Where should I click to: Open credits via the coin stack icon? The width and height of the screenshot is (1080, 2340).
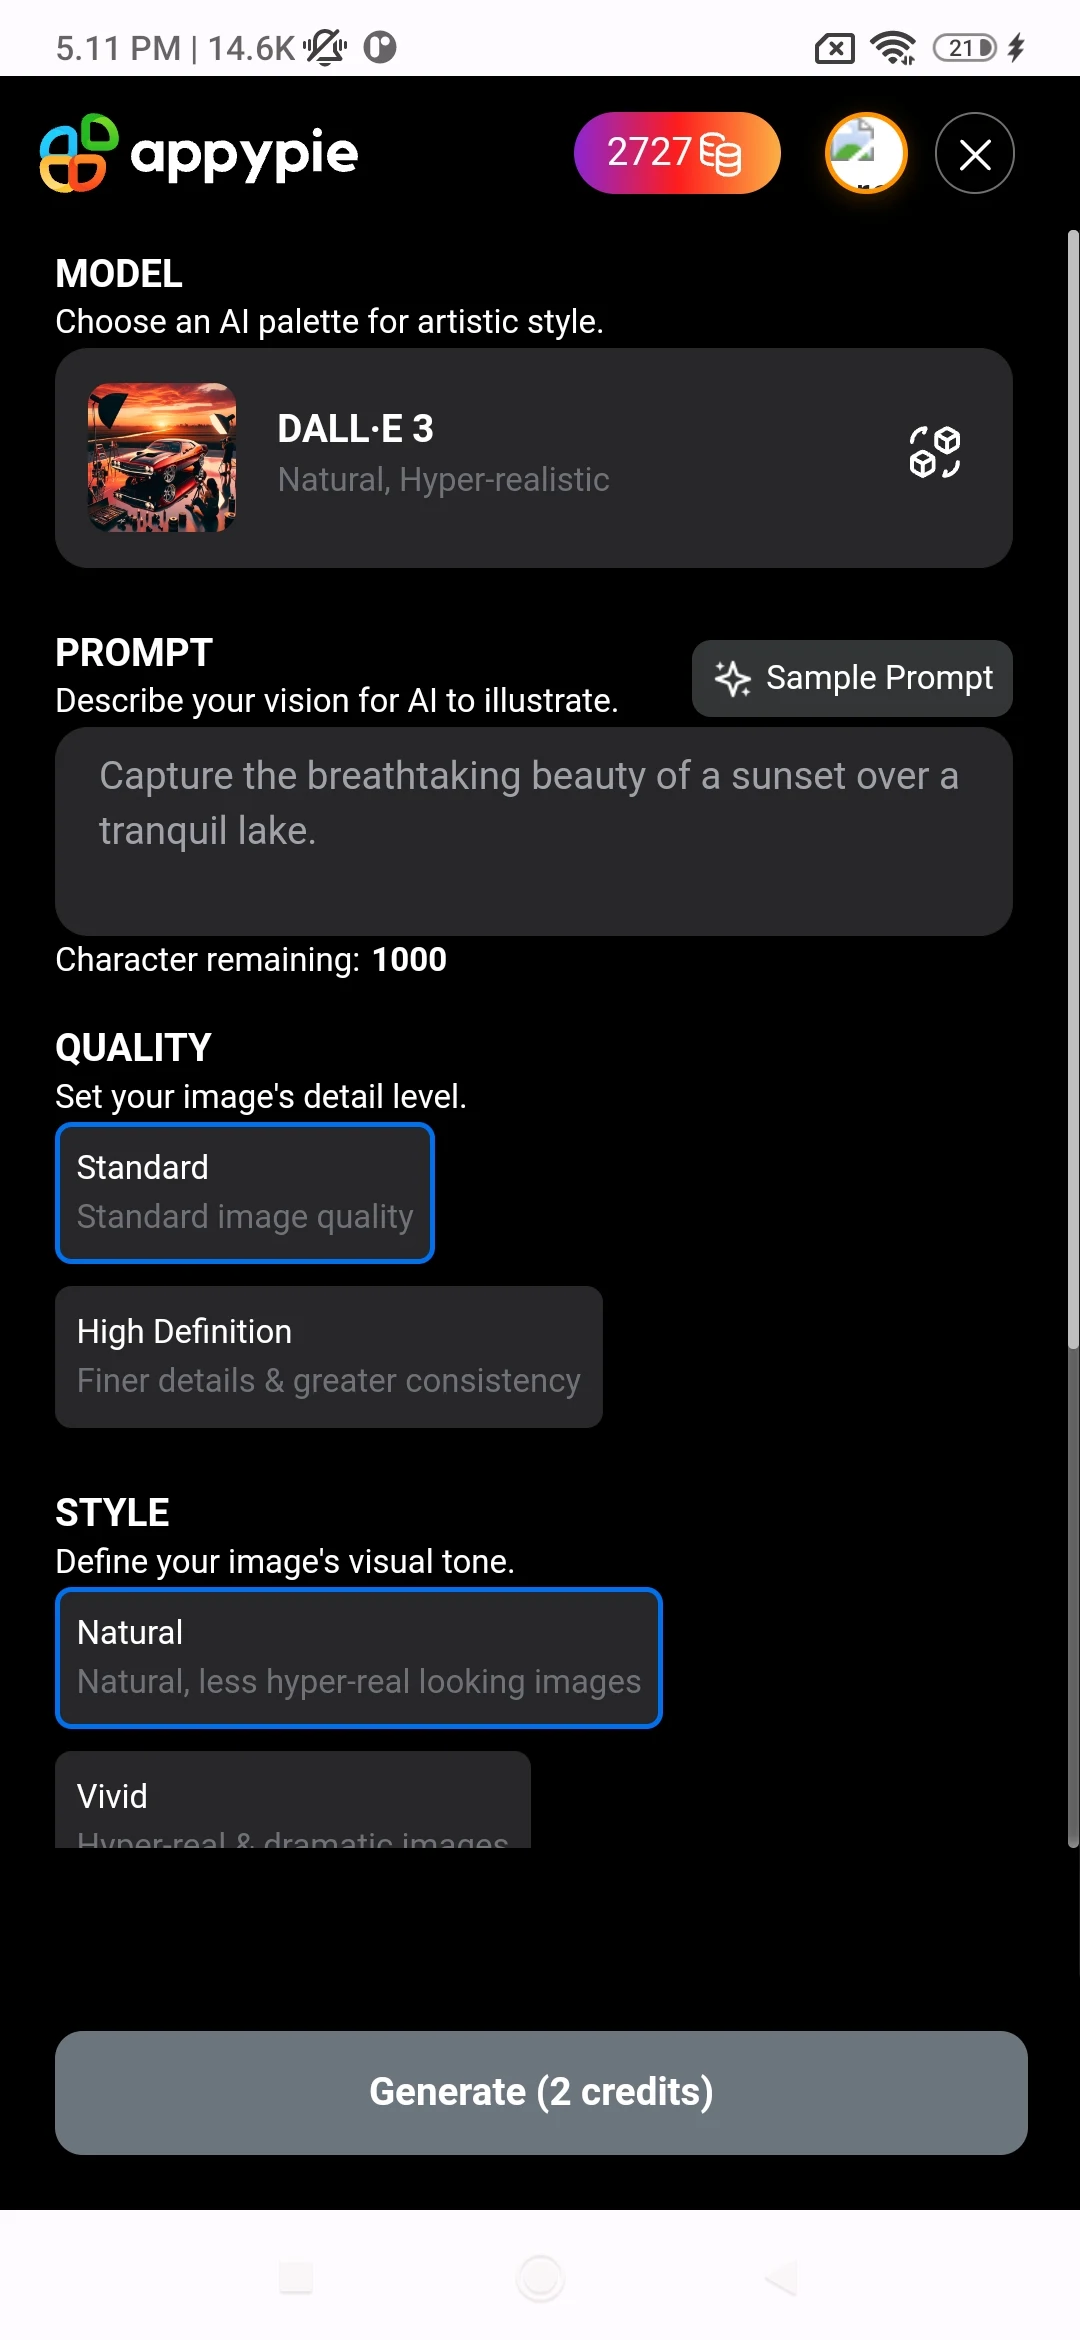[x=722, y=153]
